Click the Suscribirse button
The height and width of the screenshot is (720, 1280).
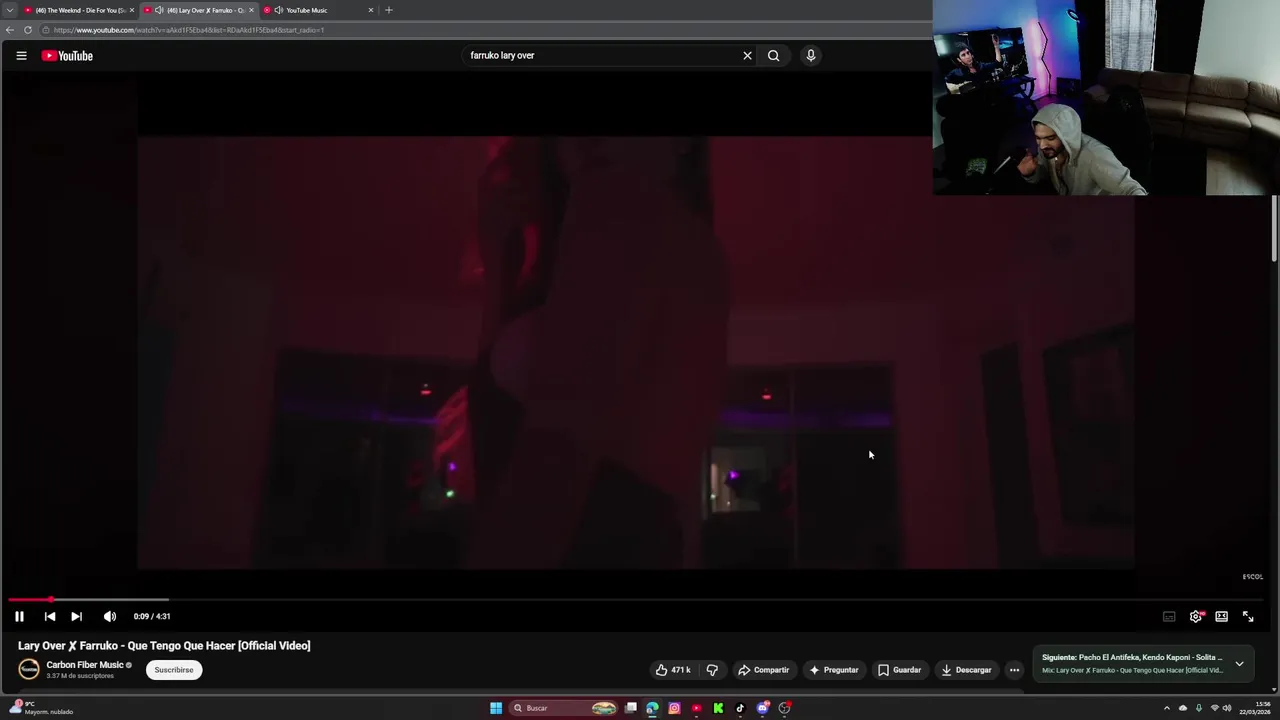coord(174,670)
